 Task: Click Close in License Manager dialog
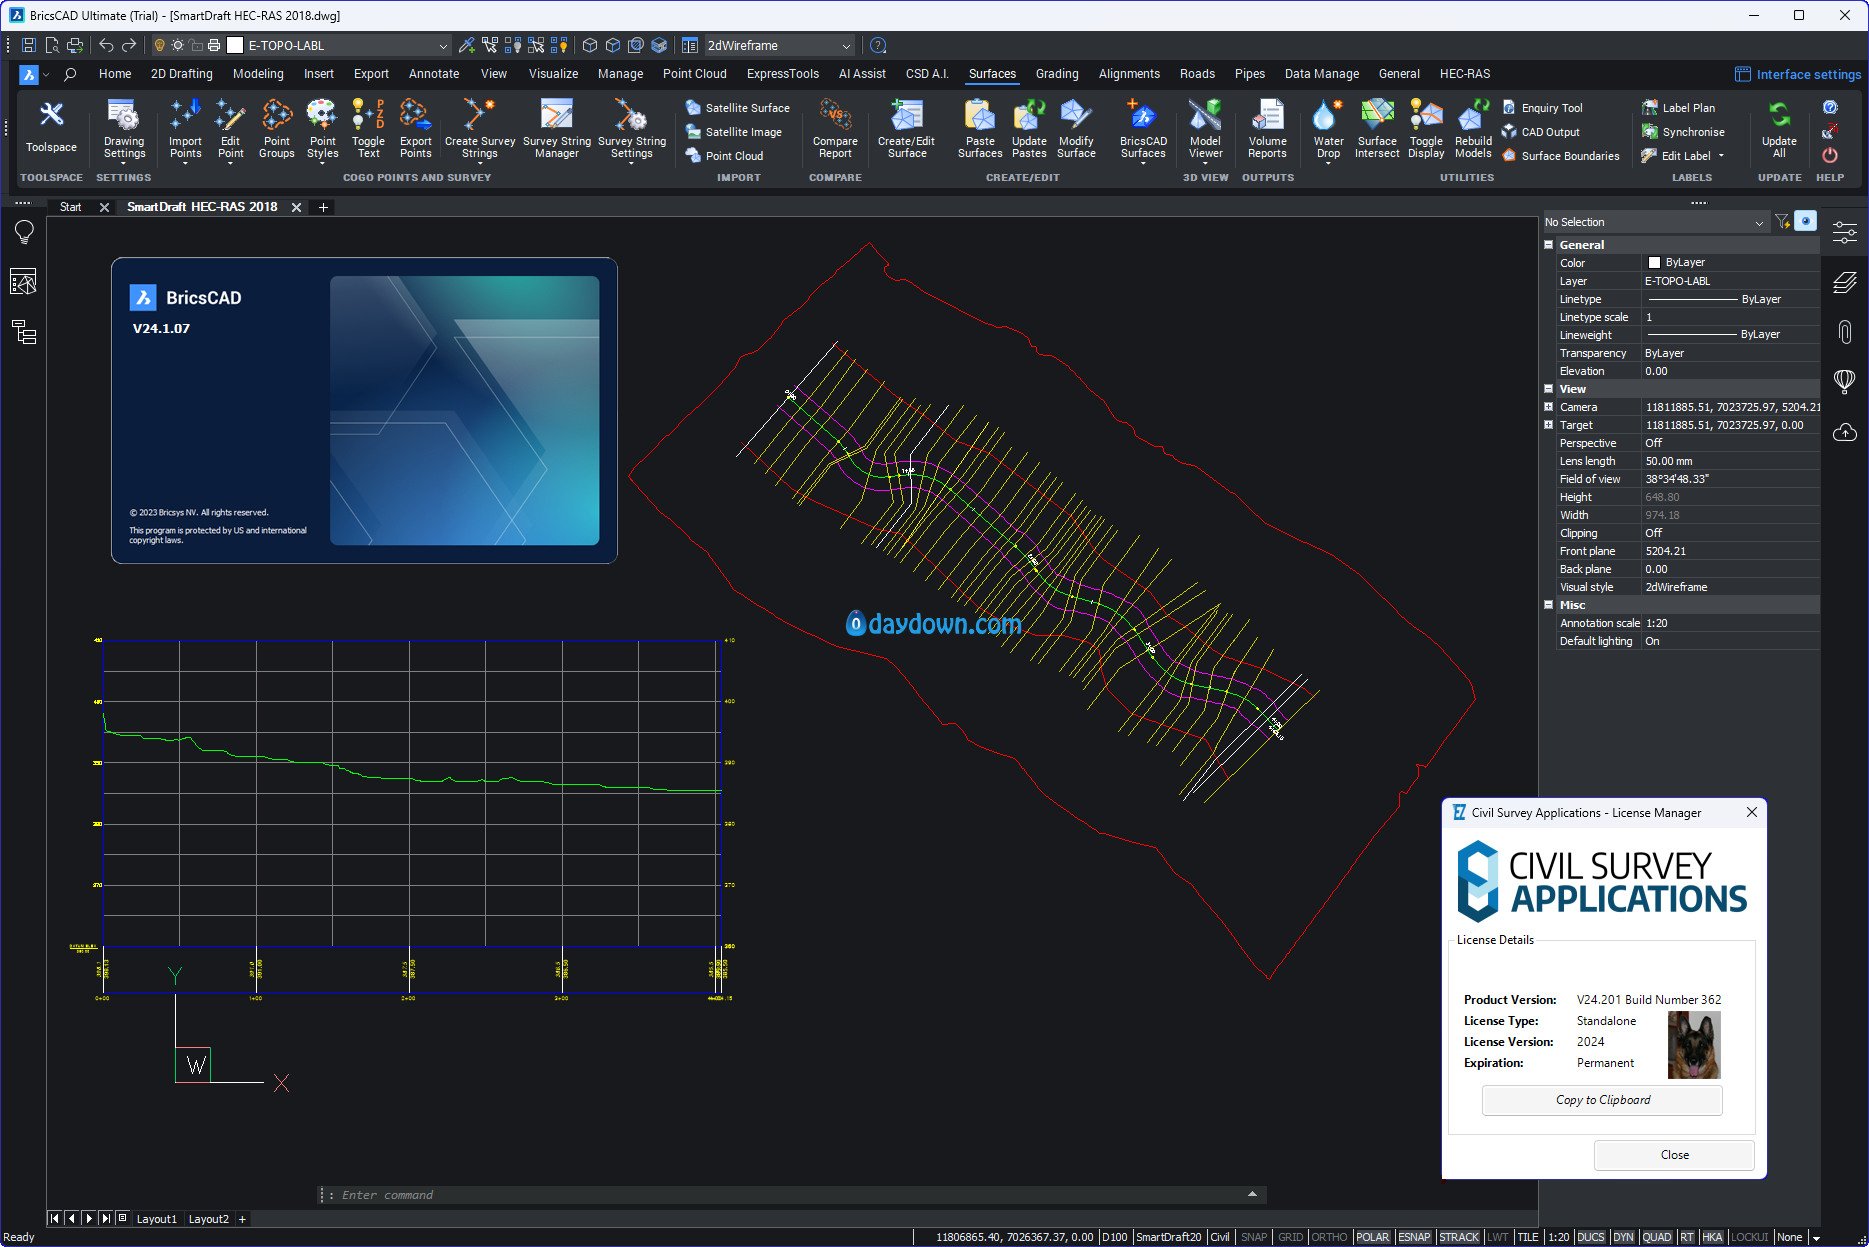1674,1155
